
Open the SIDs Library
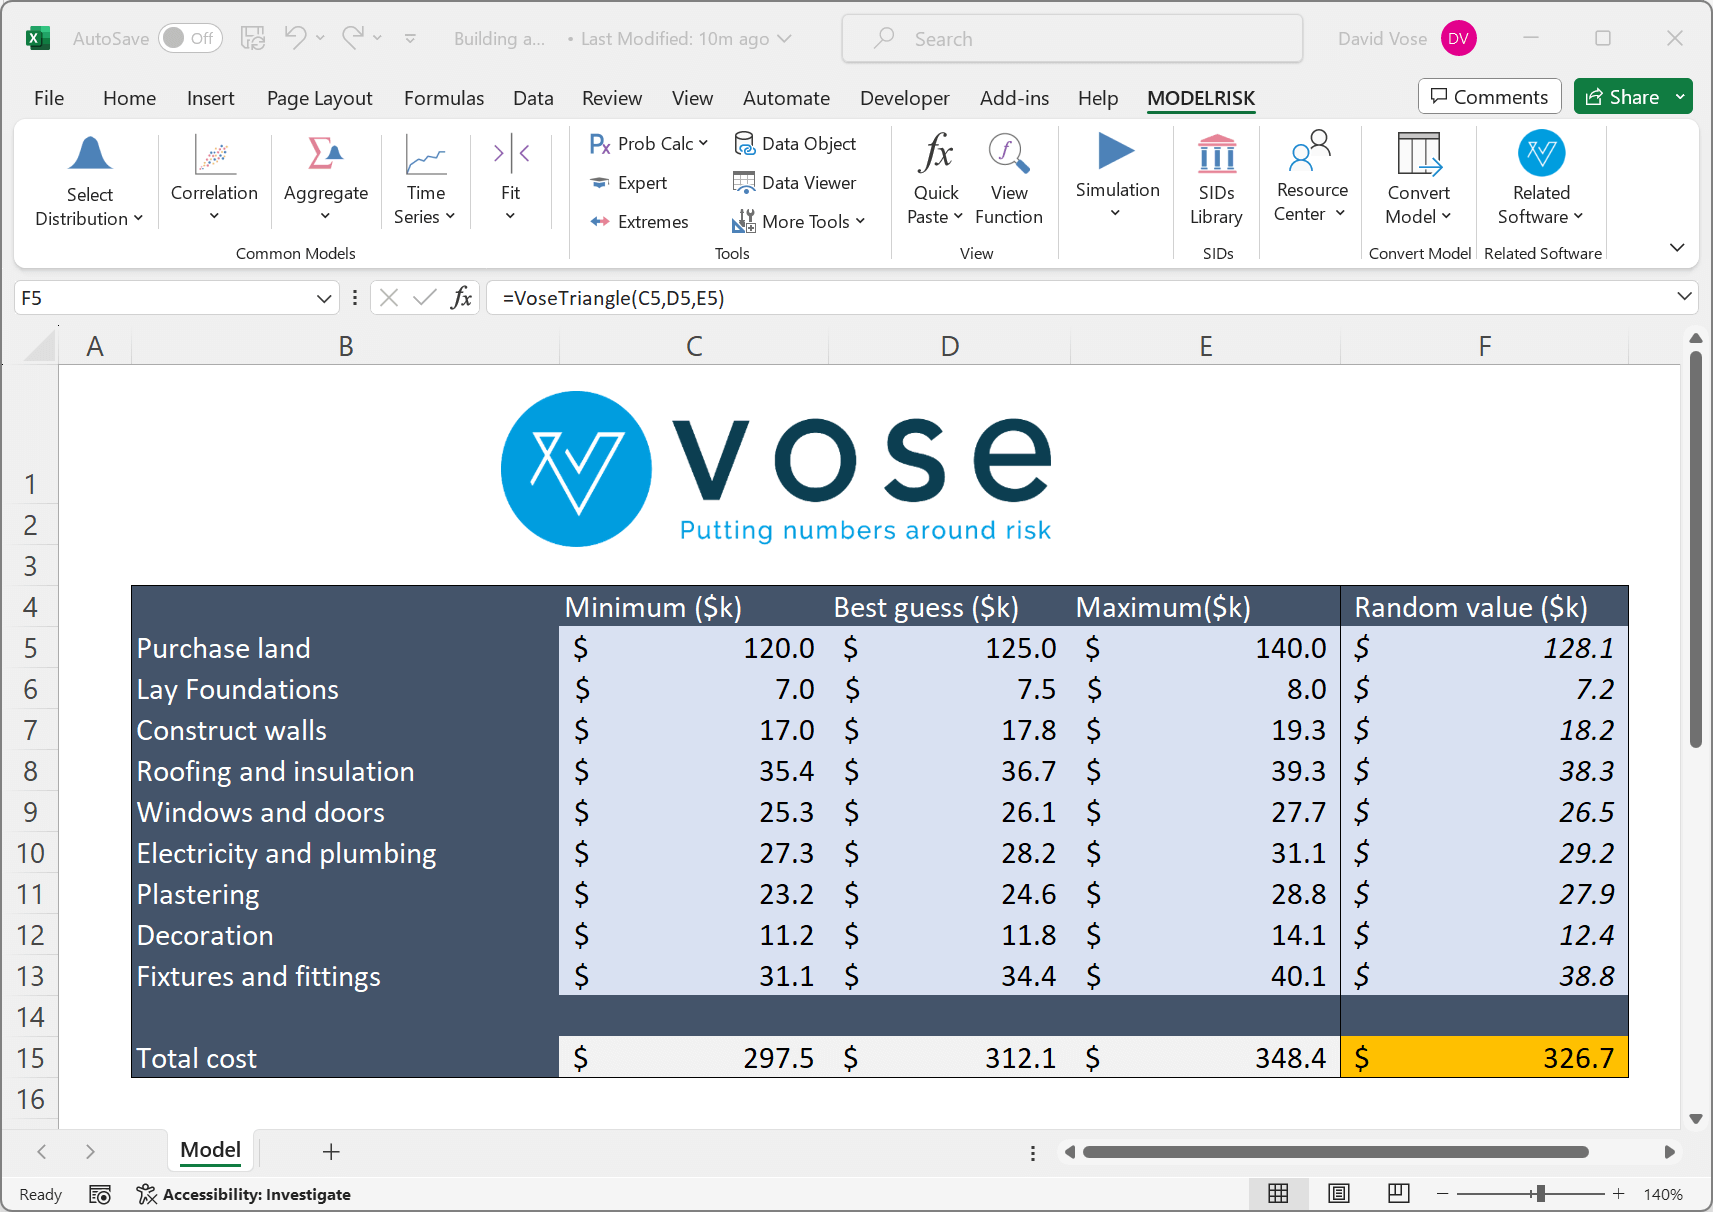pos(1216,180)
